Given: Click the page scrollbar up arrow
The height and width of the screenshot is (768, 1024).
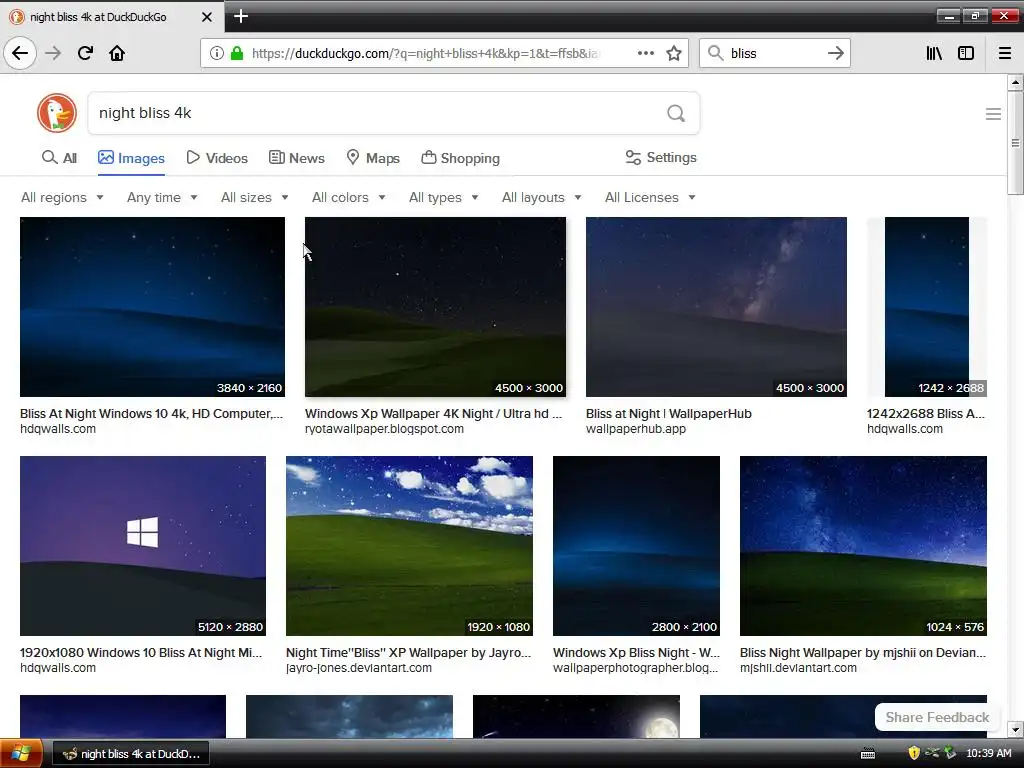Looking at the screenshot, I should [1015, 82].
